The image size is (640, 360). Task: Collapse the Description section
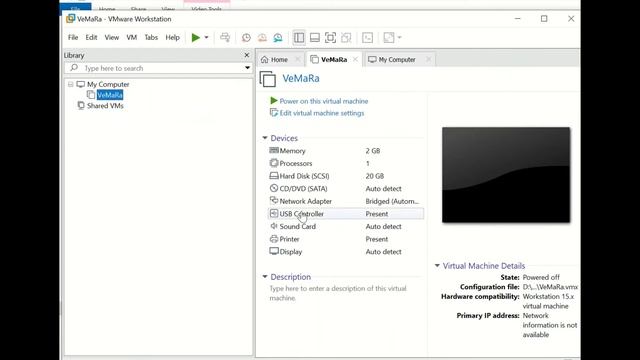pyautogui.click(x=265, y=277)
